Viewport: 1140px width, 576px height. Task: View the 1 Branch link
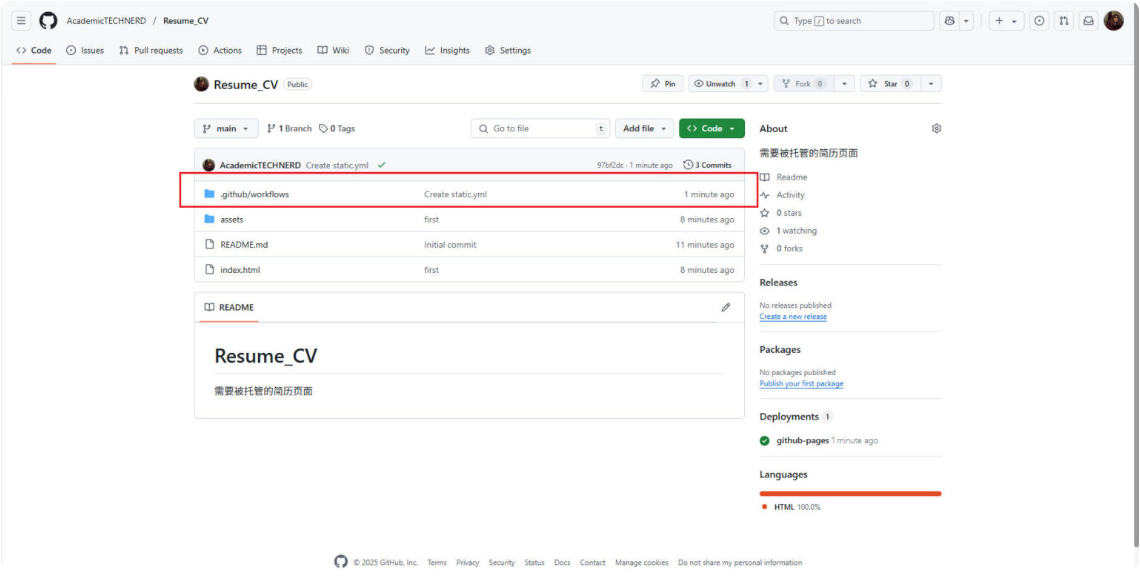289,129
